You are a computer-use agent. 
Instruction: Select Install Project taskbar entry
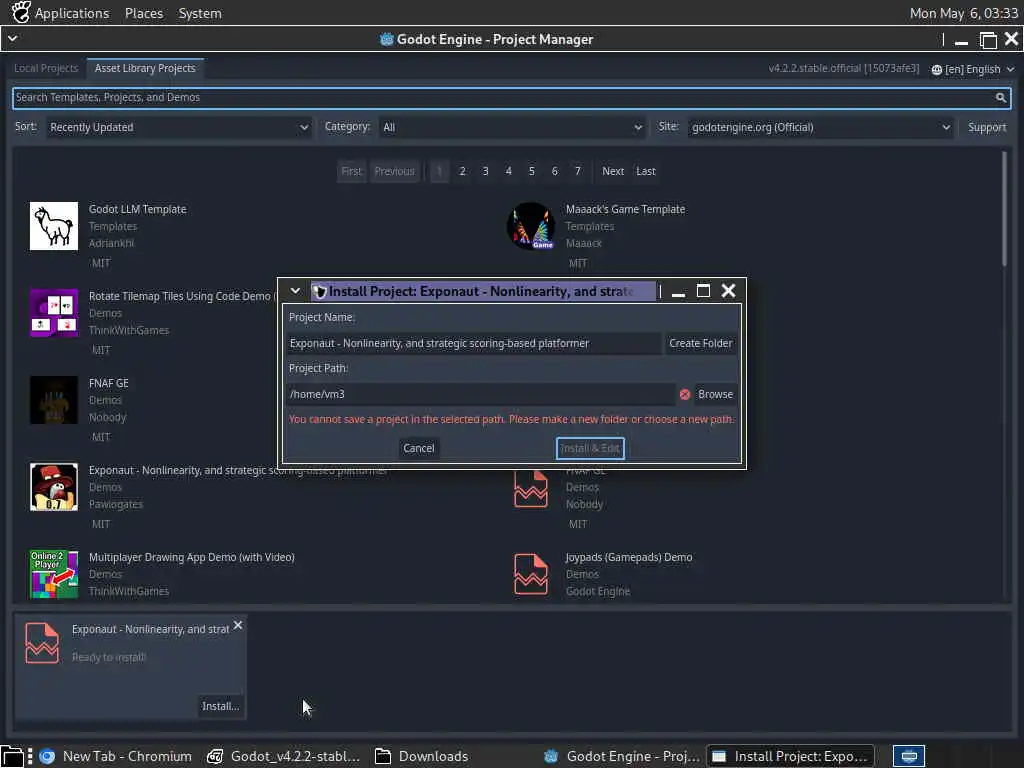790,756
